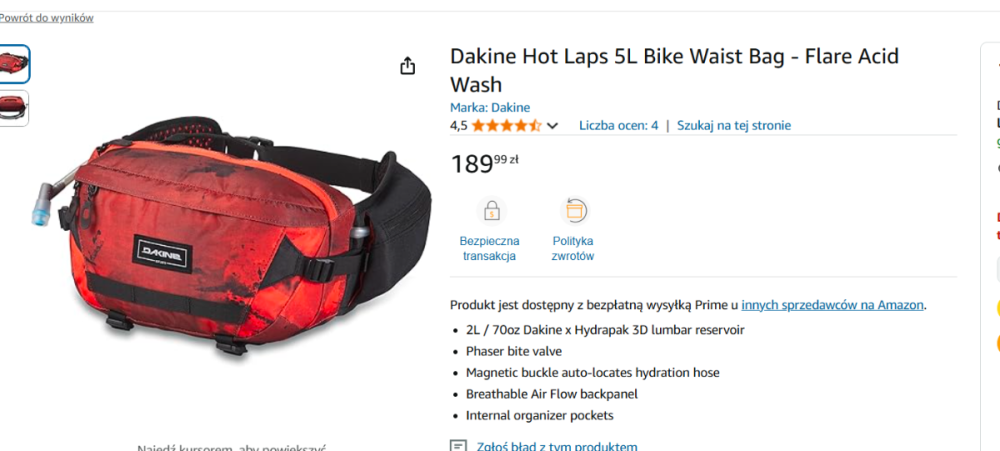Click the share icon above product image
The image size is (1000, 451).
[x=408, y=66]
